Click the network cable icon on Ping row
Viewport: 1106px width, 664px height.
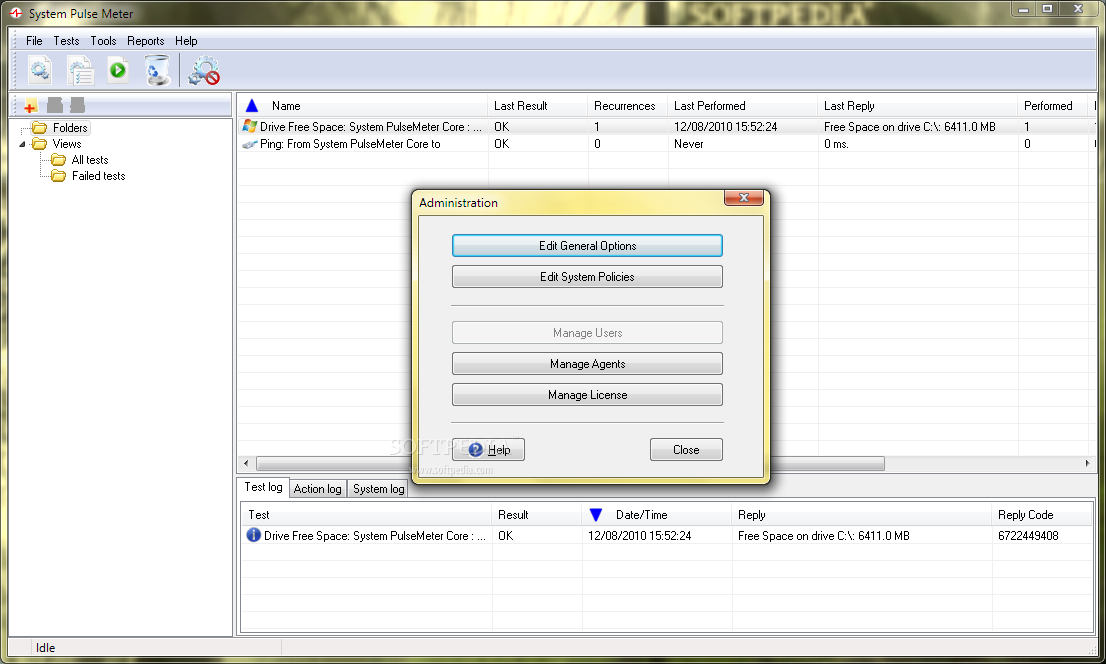point(249,144)
